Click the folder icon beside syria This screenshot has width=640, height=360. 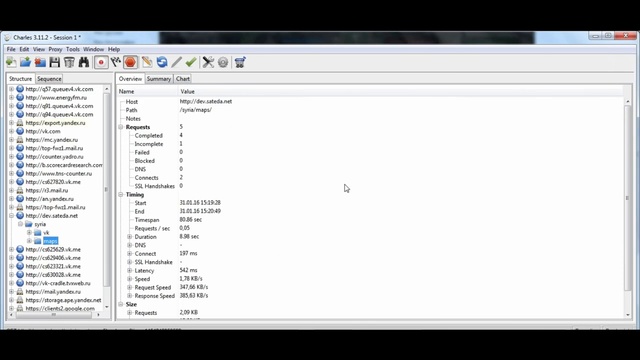point(29,224)
